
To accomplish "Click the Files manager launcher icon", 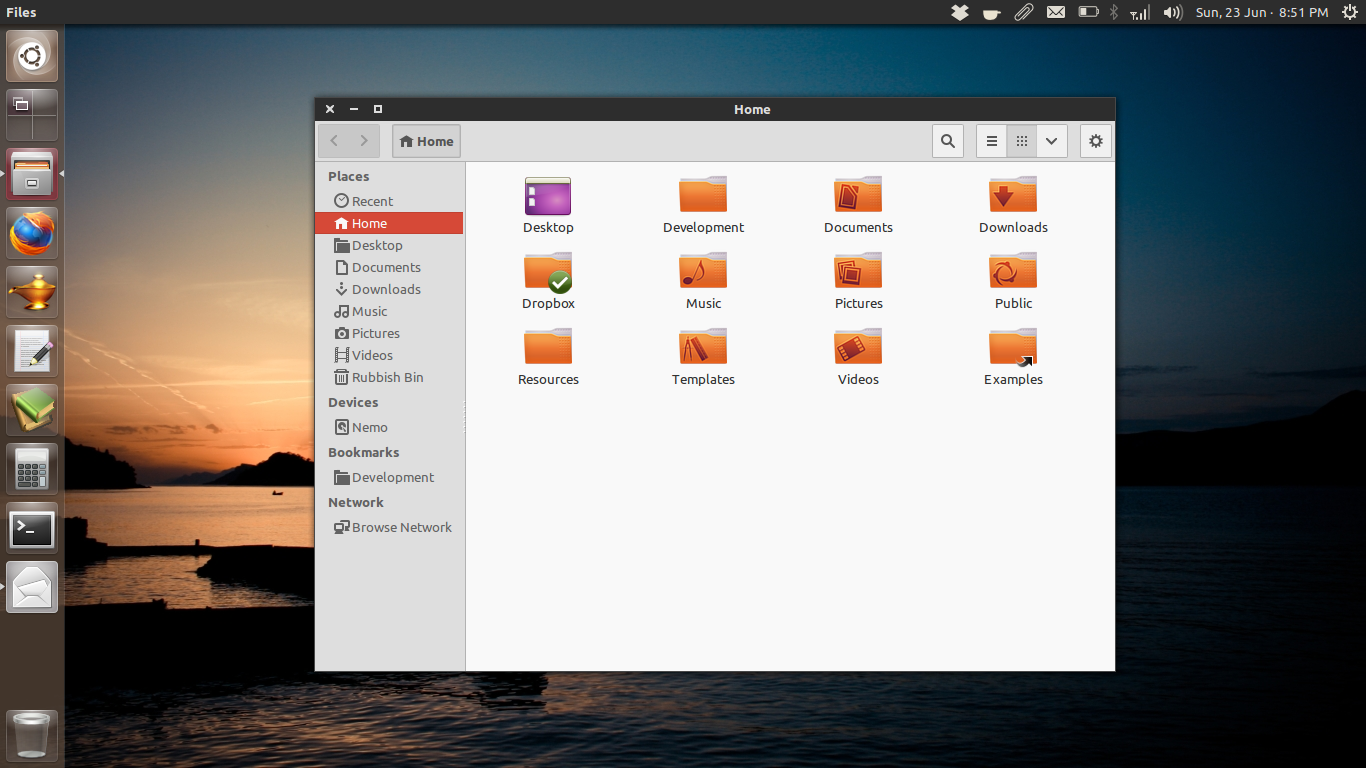I will point(32,174).
